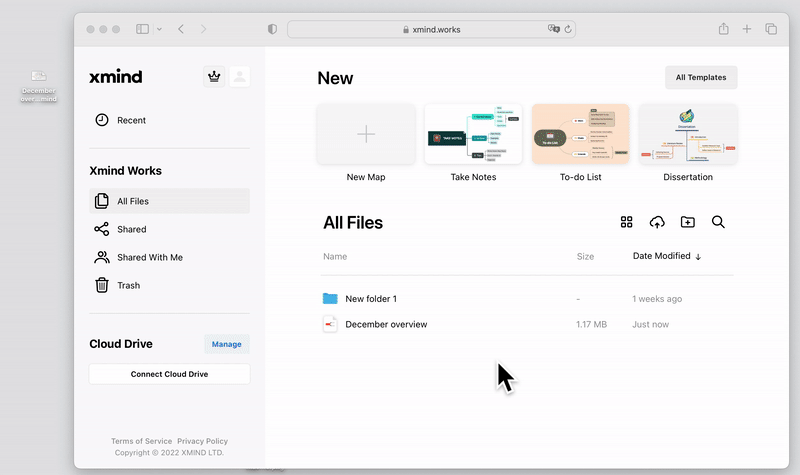The height and width of the screenshot is (475, 800).
Task: Toggle Date Modified sort order
Action: tap(667, 256)
